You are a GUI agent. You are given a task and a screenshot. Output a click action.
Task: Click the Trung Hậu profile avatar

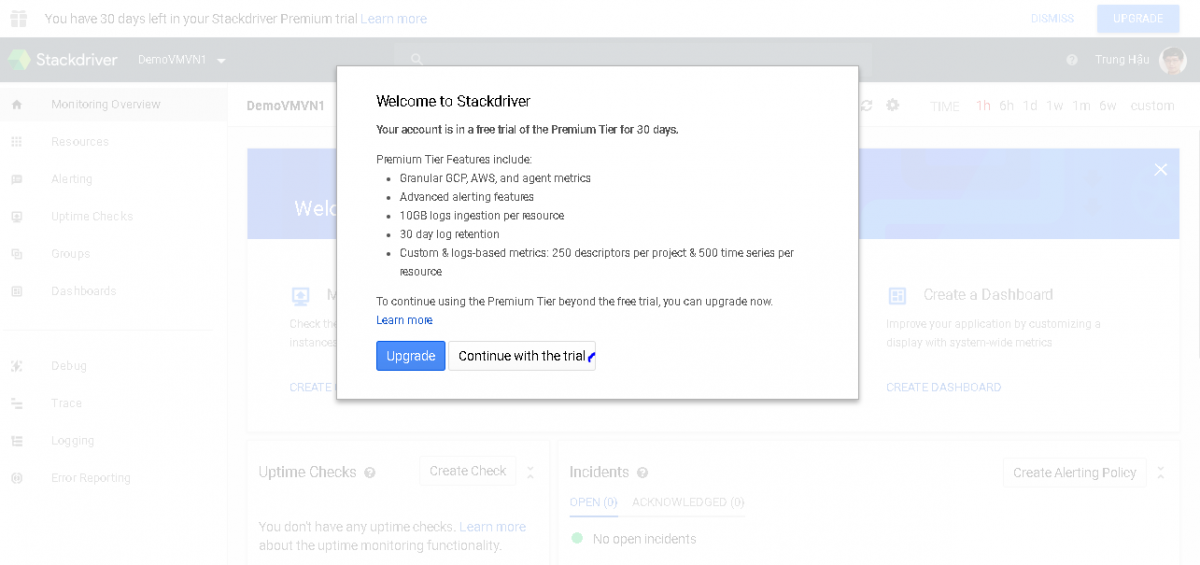click(1172, 60)
